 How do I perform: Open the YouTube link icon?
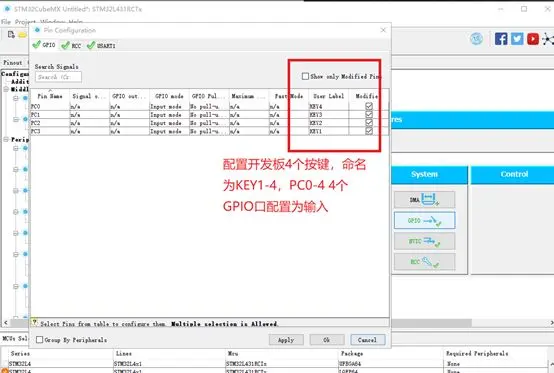click(x=533, y=39)
